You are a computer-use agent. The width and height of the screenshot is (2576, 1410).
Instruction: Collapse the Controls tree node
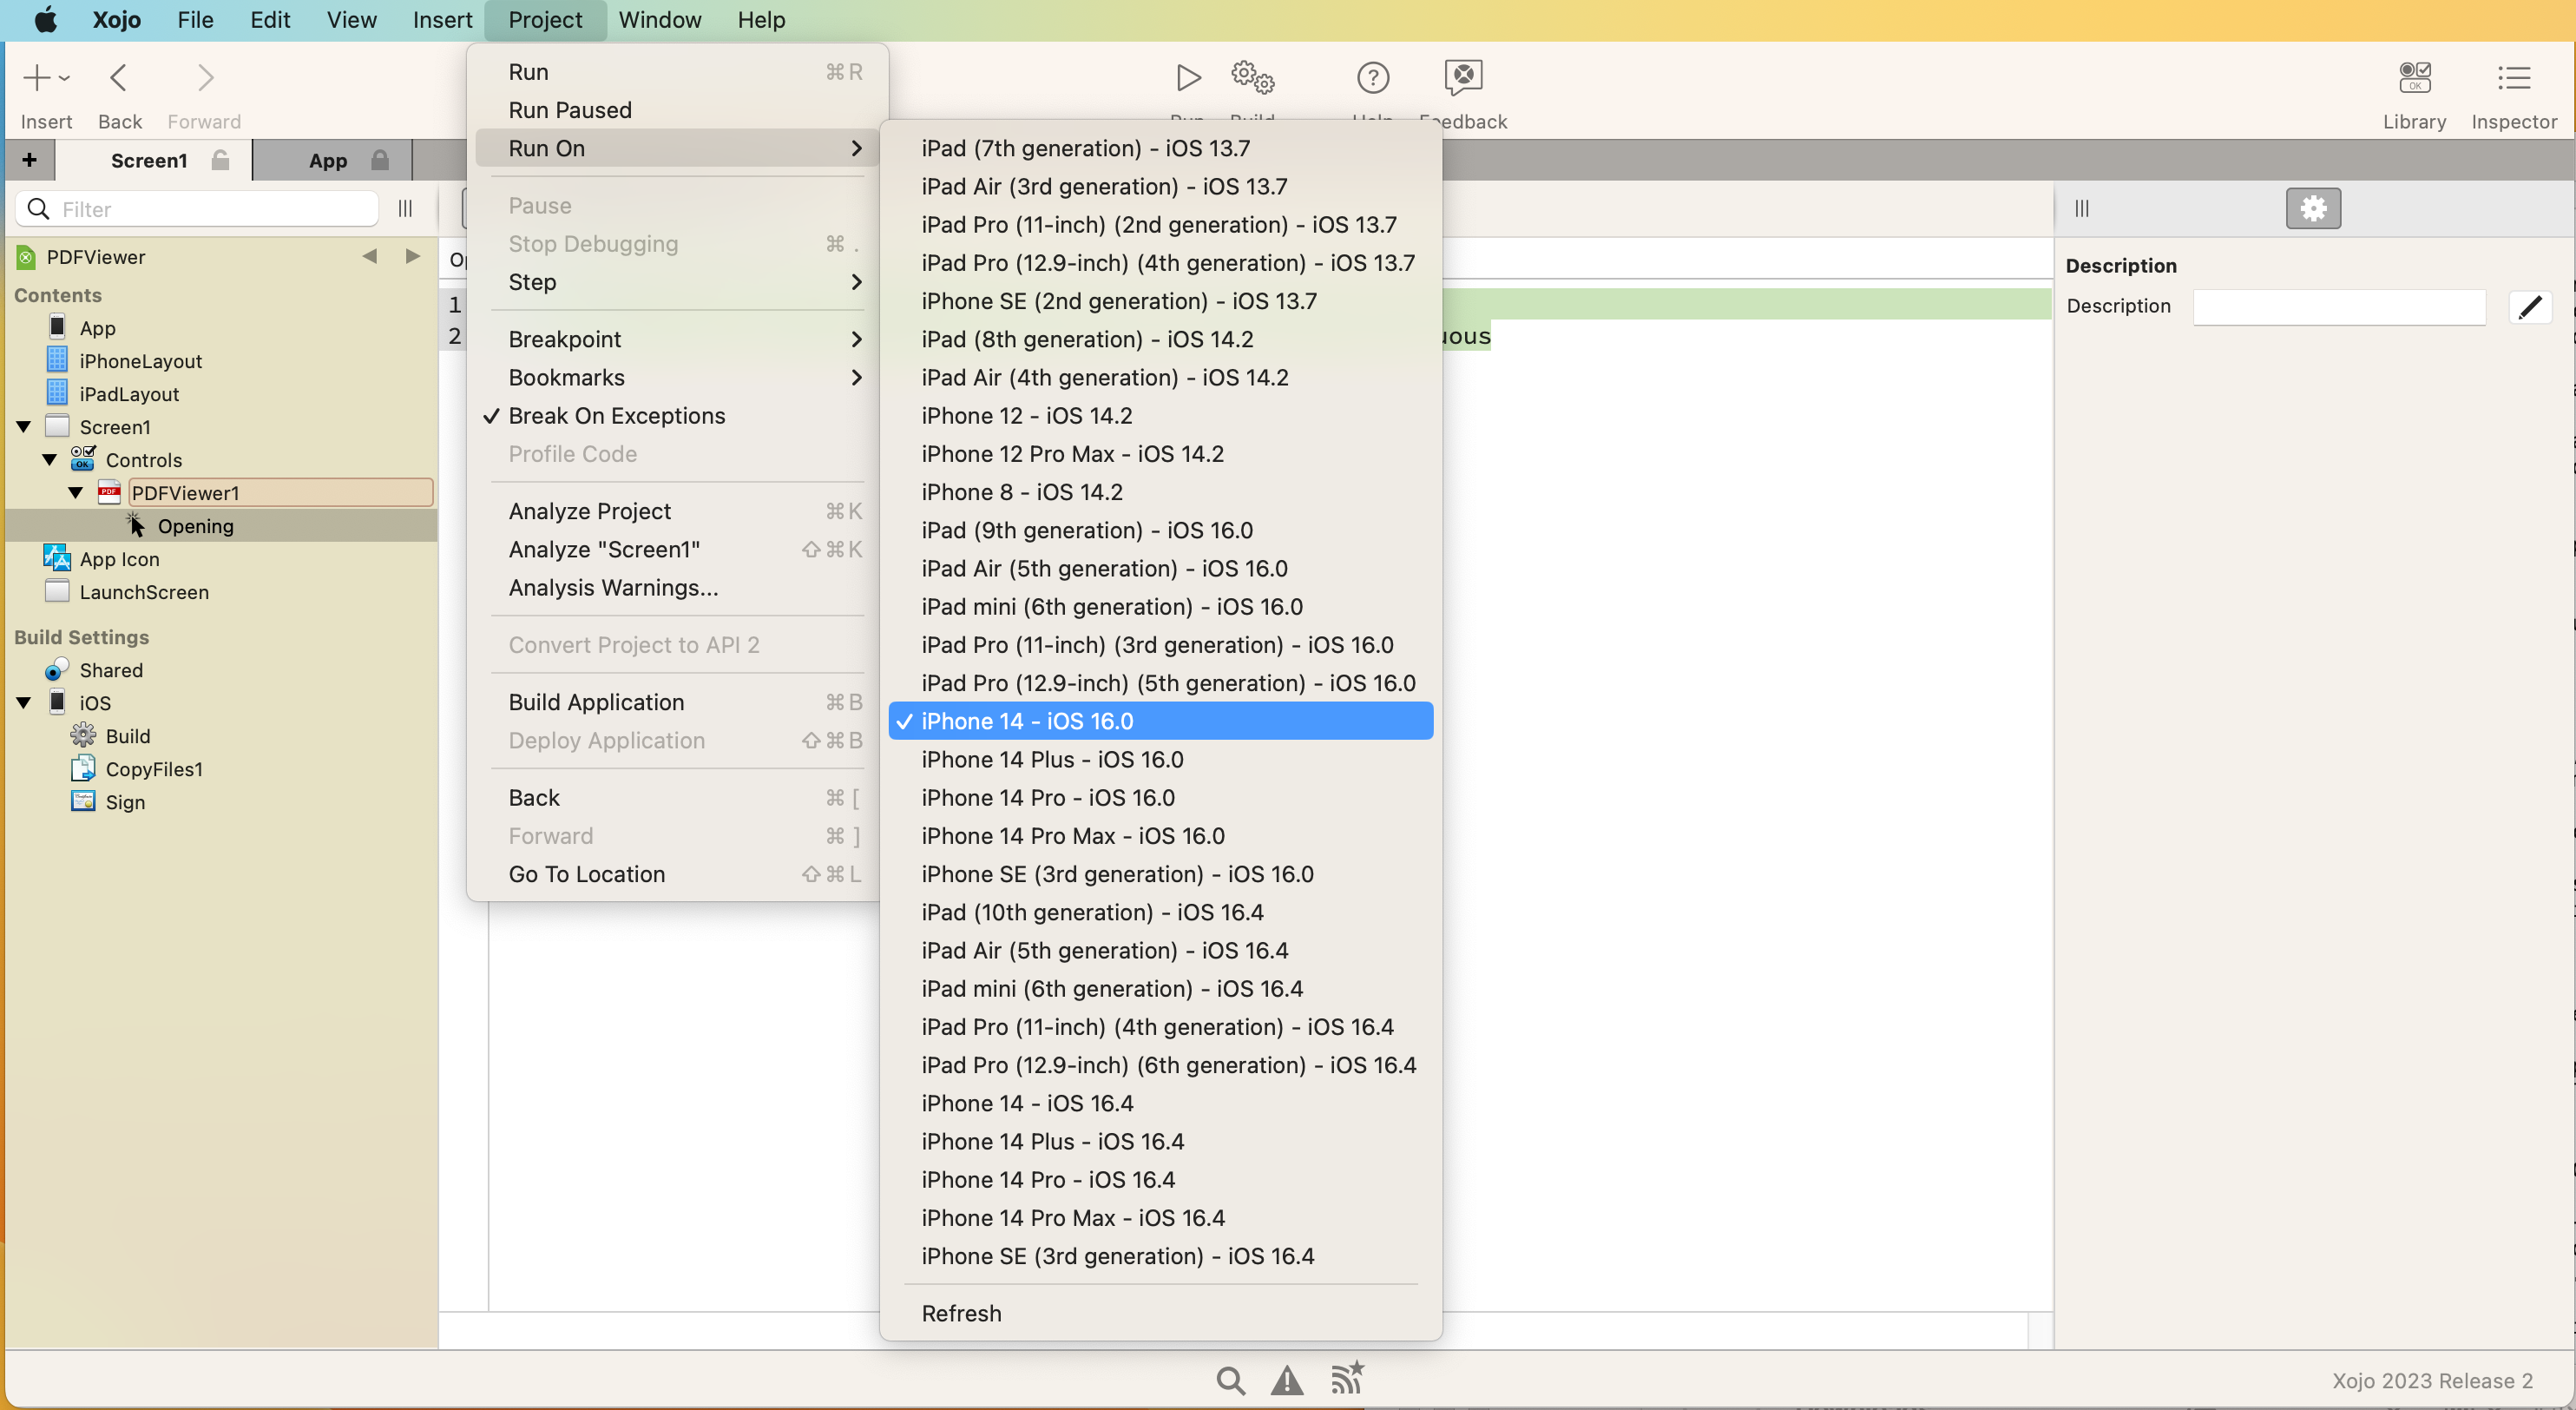click(50, 460)
